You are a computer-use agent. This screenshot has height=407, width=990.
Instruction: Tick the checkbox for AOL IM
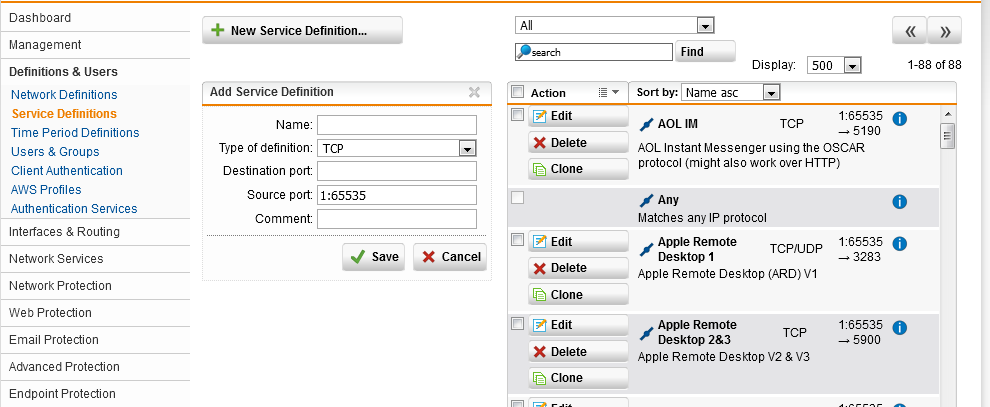click(x=517, y=115)
